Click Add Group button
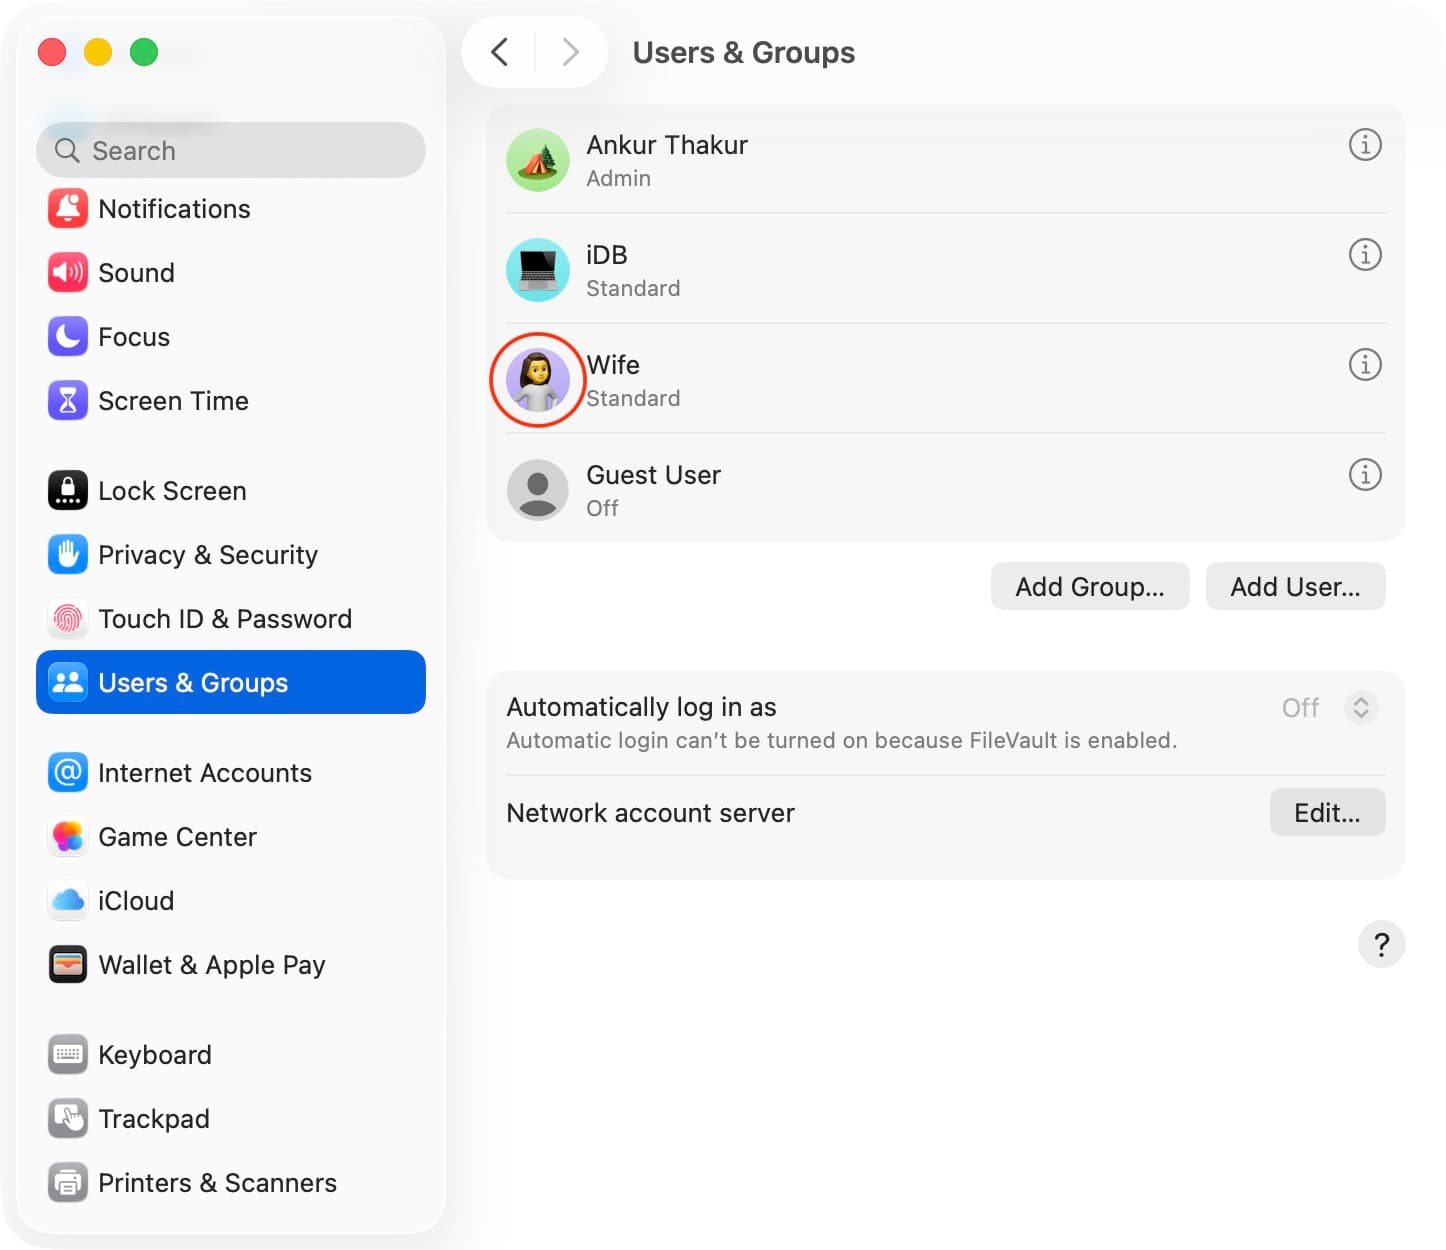The image size is (1446, 1250). pos(1089,587)
